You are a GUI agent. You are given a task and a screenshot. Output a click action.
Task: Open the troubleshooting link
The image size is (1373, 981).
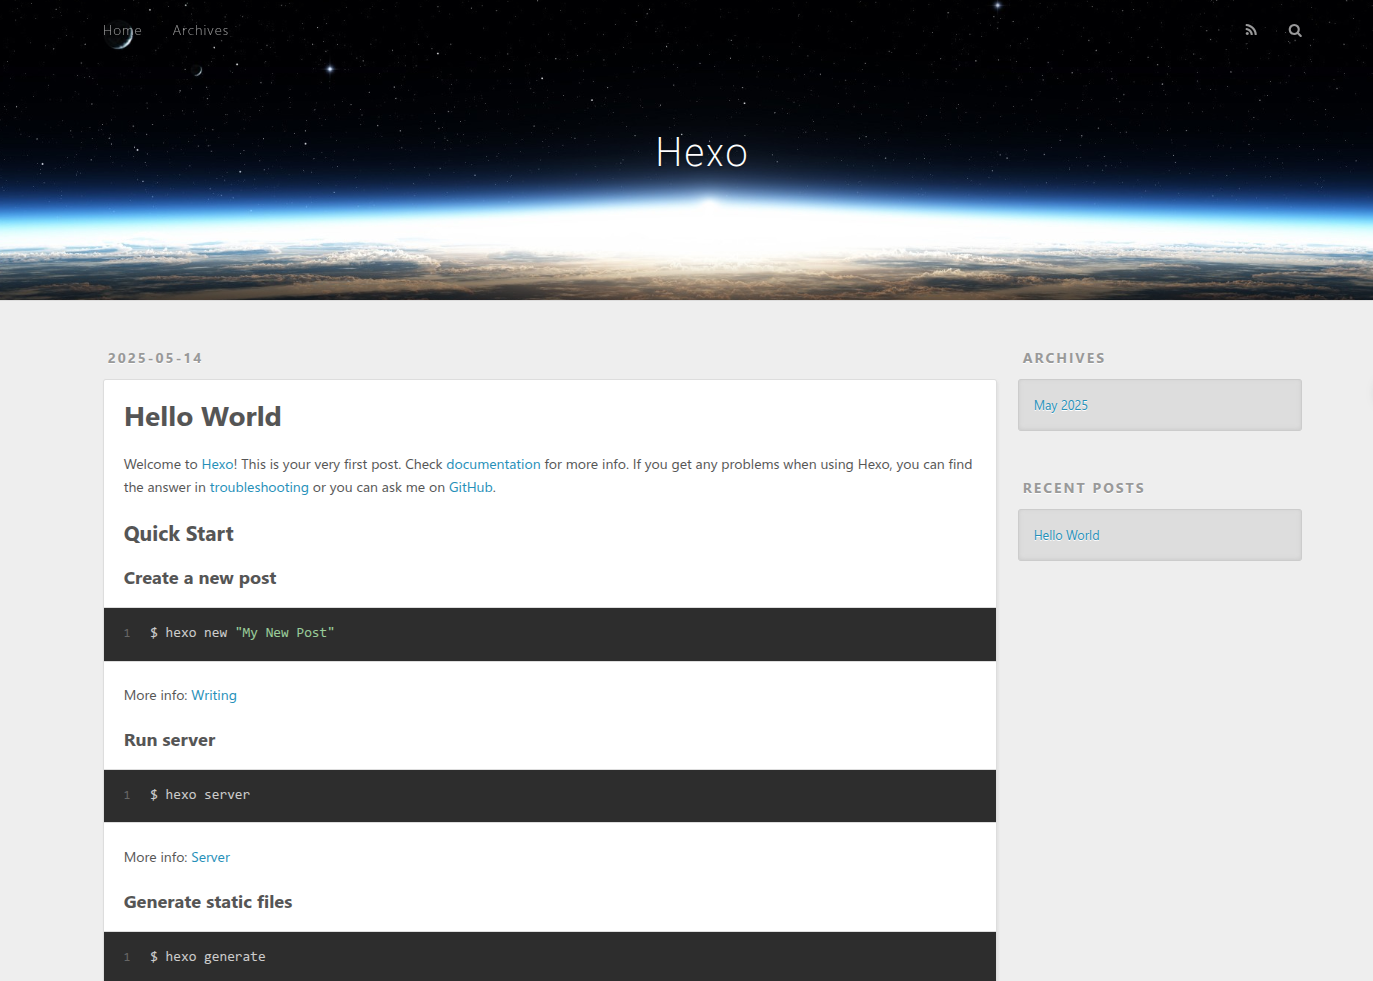259,487
